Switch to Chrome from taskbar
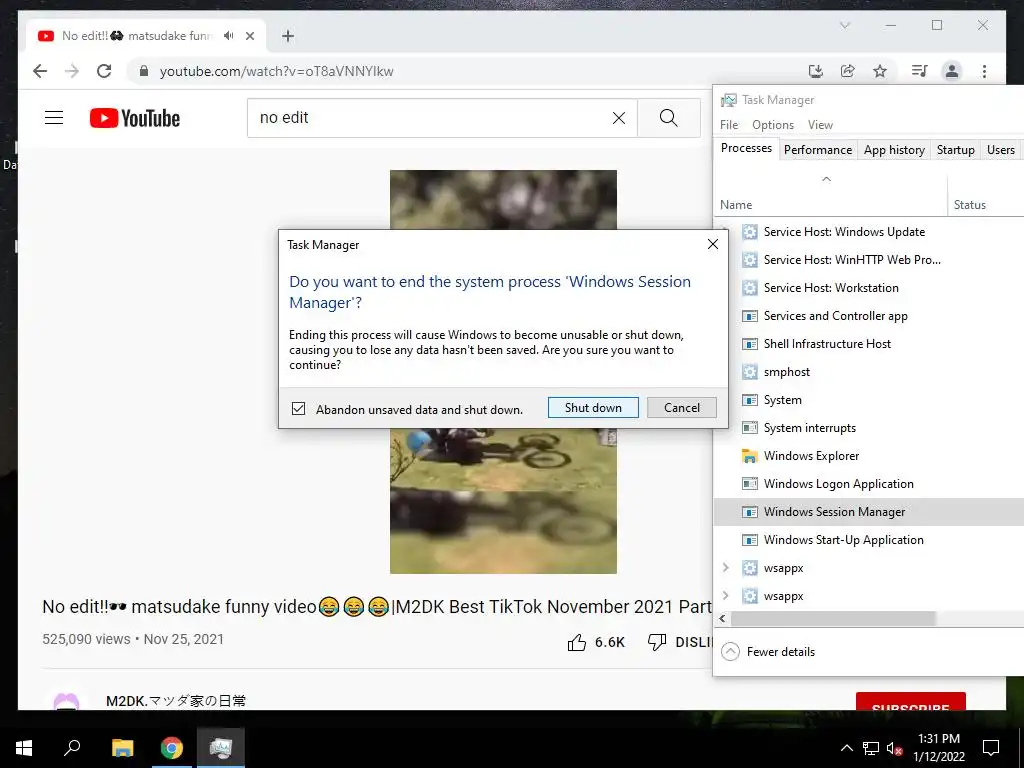 (172, 748)
